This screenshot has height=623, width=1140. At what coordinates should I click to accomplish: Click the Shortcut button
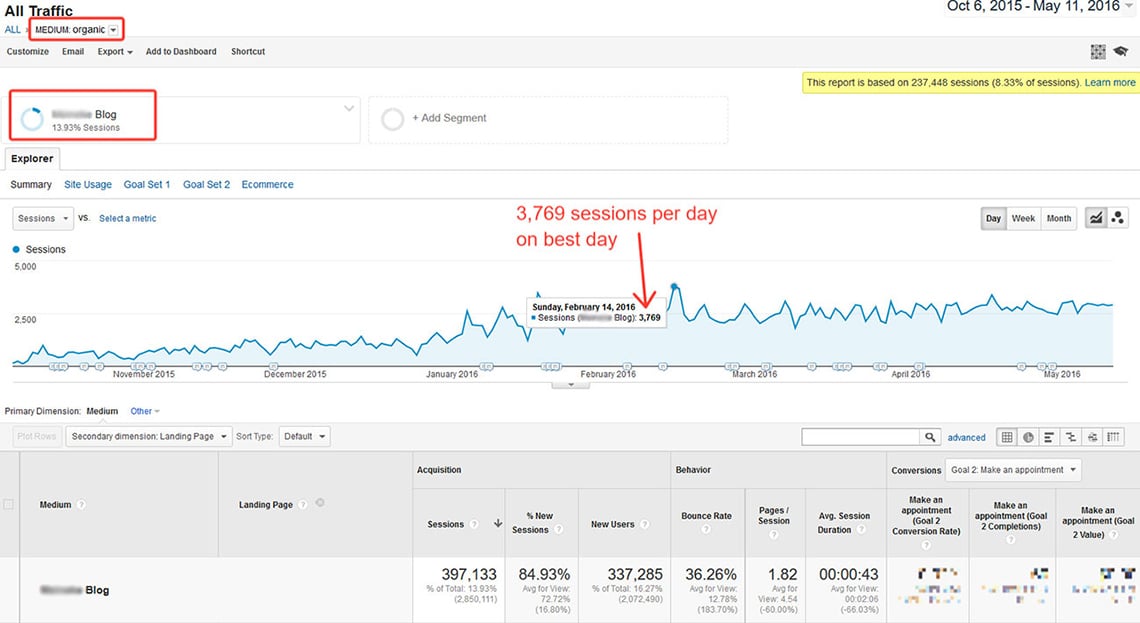(248, 52)
